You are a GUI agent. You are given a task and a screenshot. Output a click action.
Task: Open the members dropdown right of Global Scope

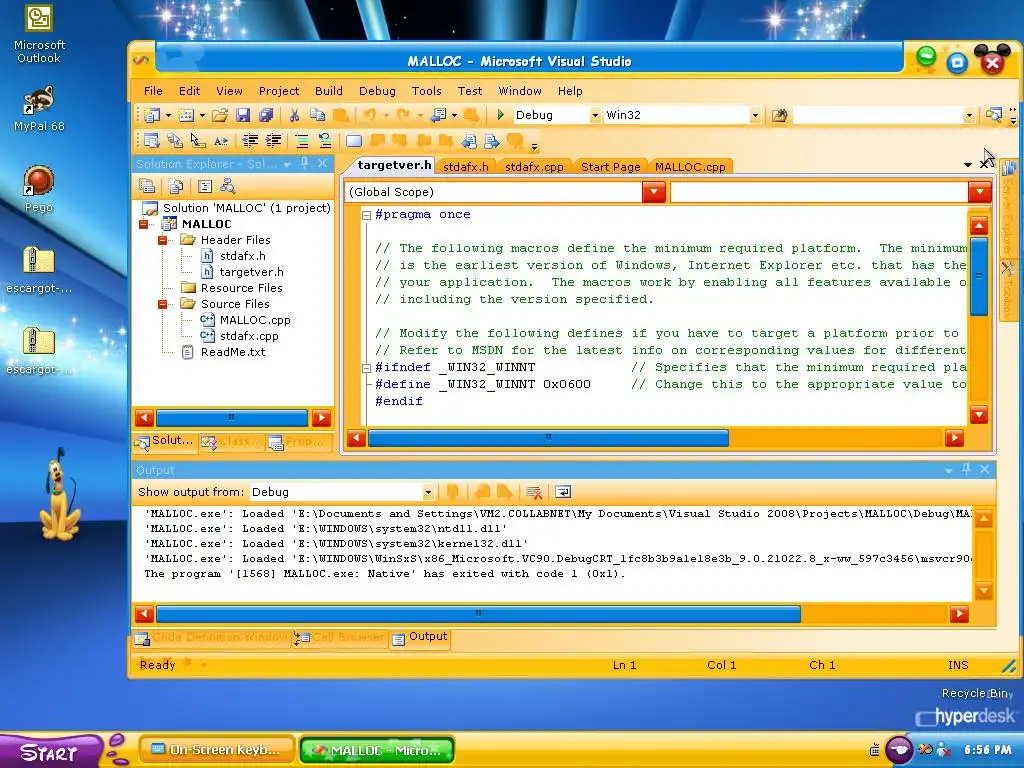979,192
